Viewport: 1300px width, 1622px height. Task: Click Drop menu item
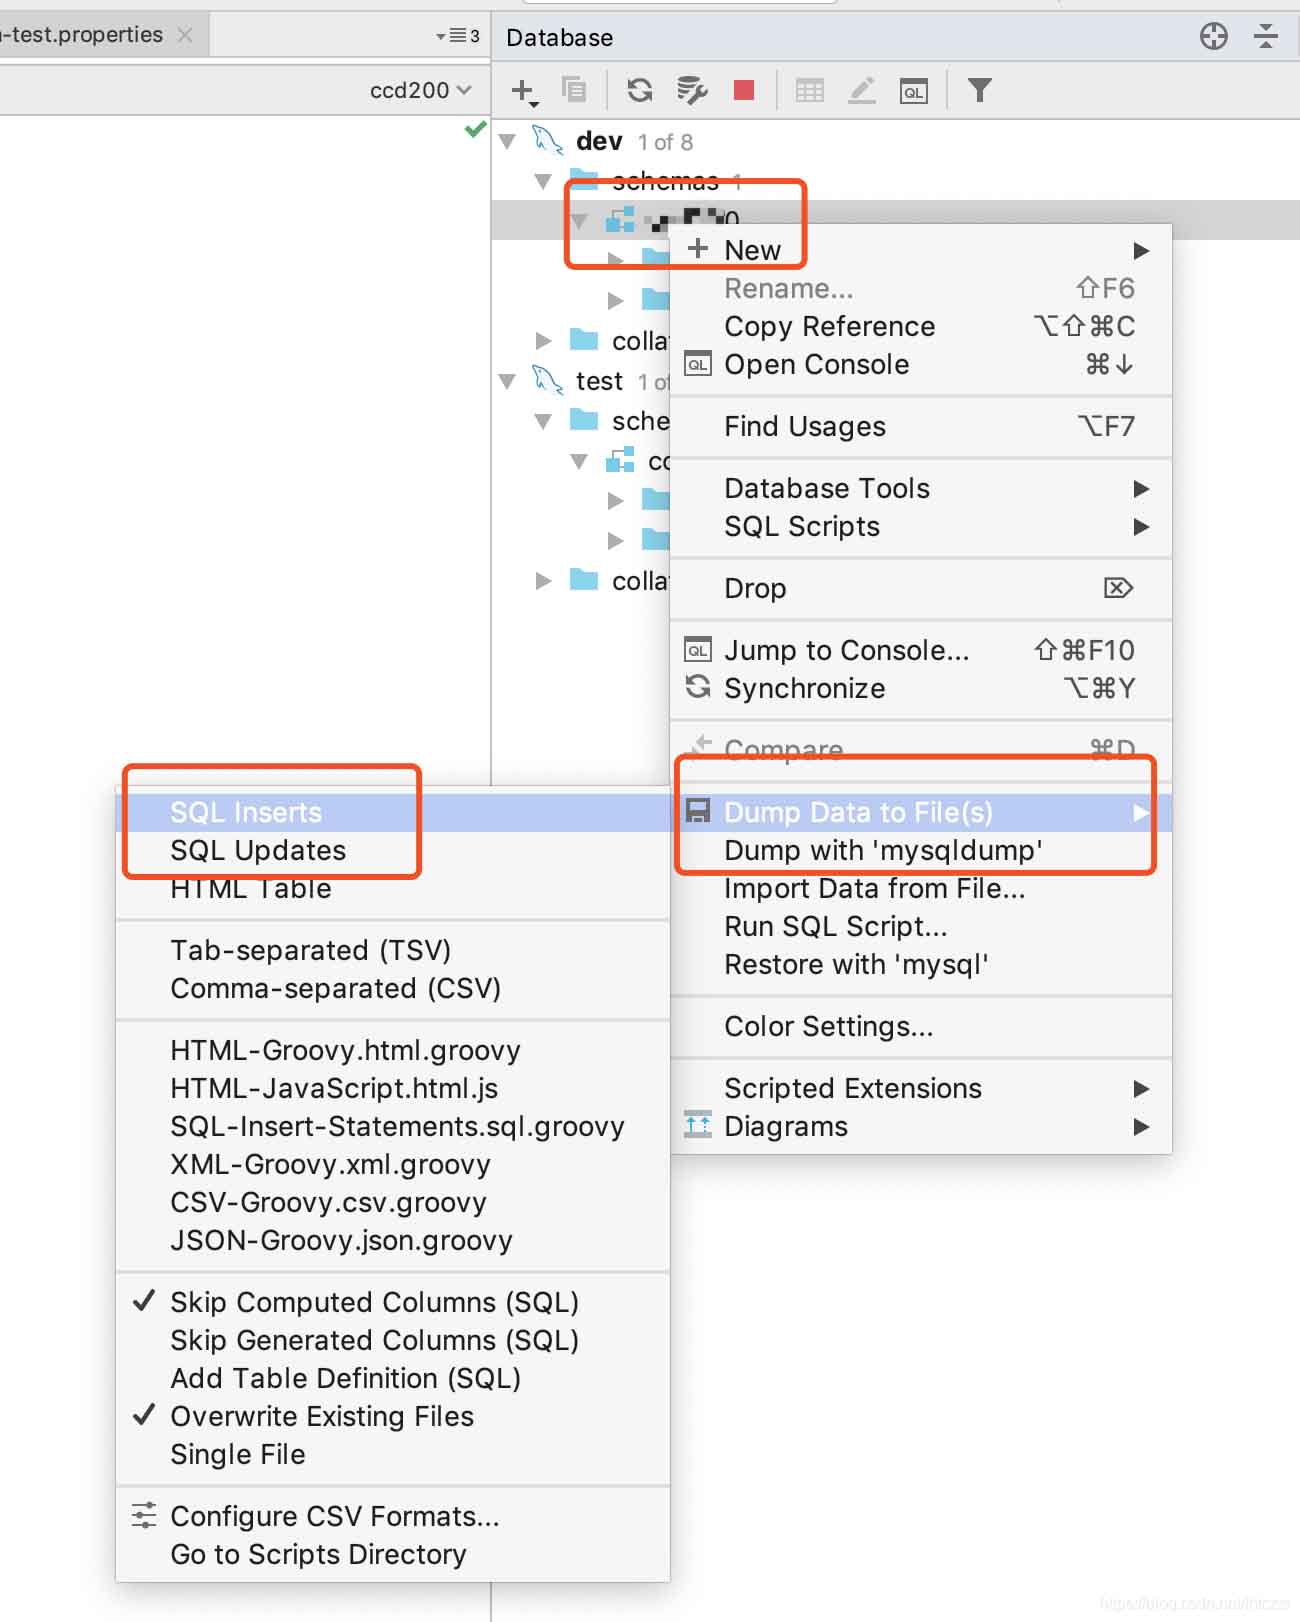[921, 588]
